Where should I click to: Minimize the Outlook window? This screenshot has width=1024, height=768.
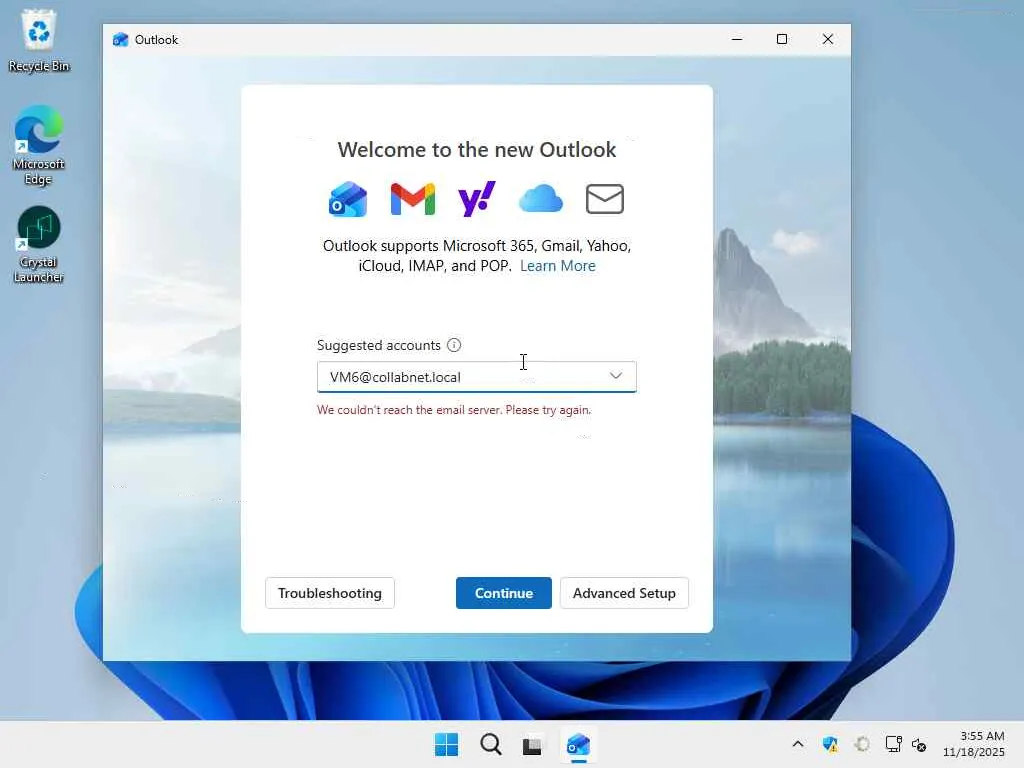pos(737,39)
